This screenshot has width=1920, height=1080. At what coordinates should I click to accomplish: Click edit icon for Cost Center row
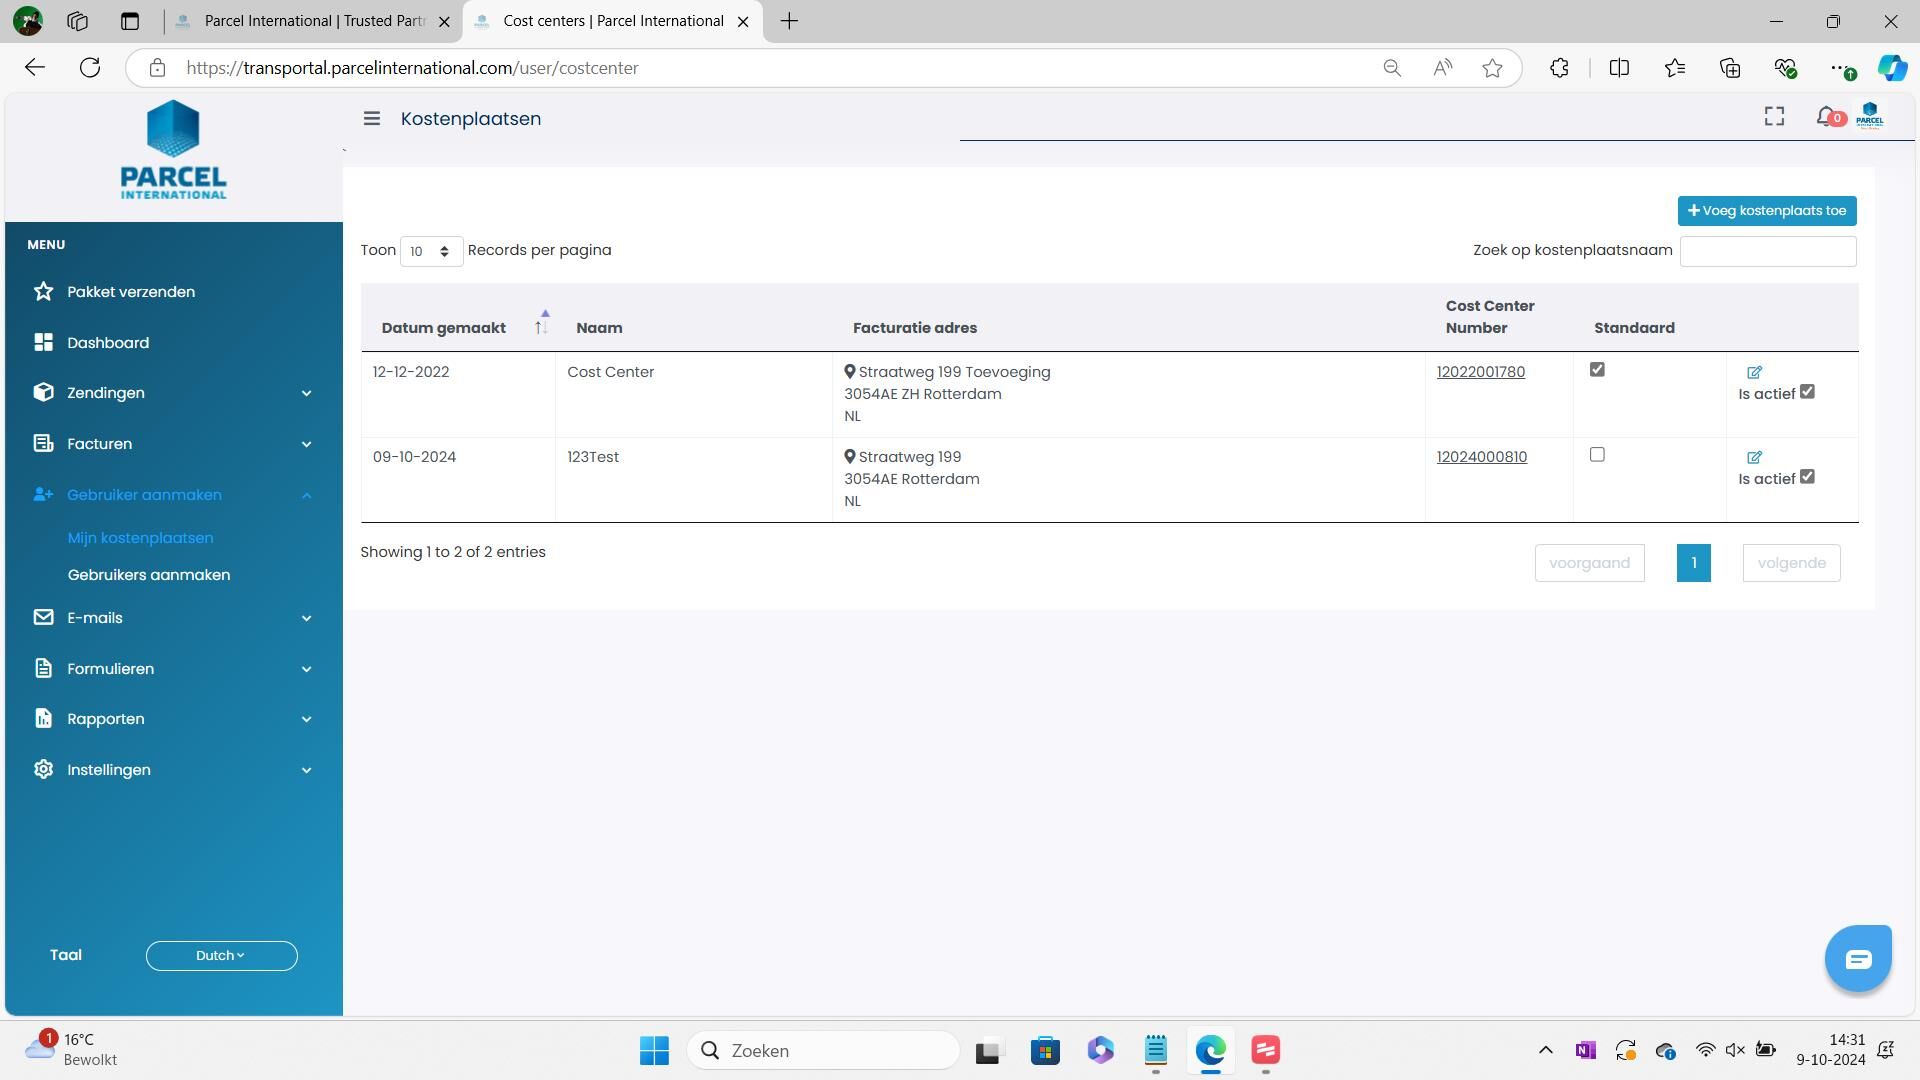tap(1754, 372)
